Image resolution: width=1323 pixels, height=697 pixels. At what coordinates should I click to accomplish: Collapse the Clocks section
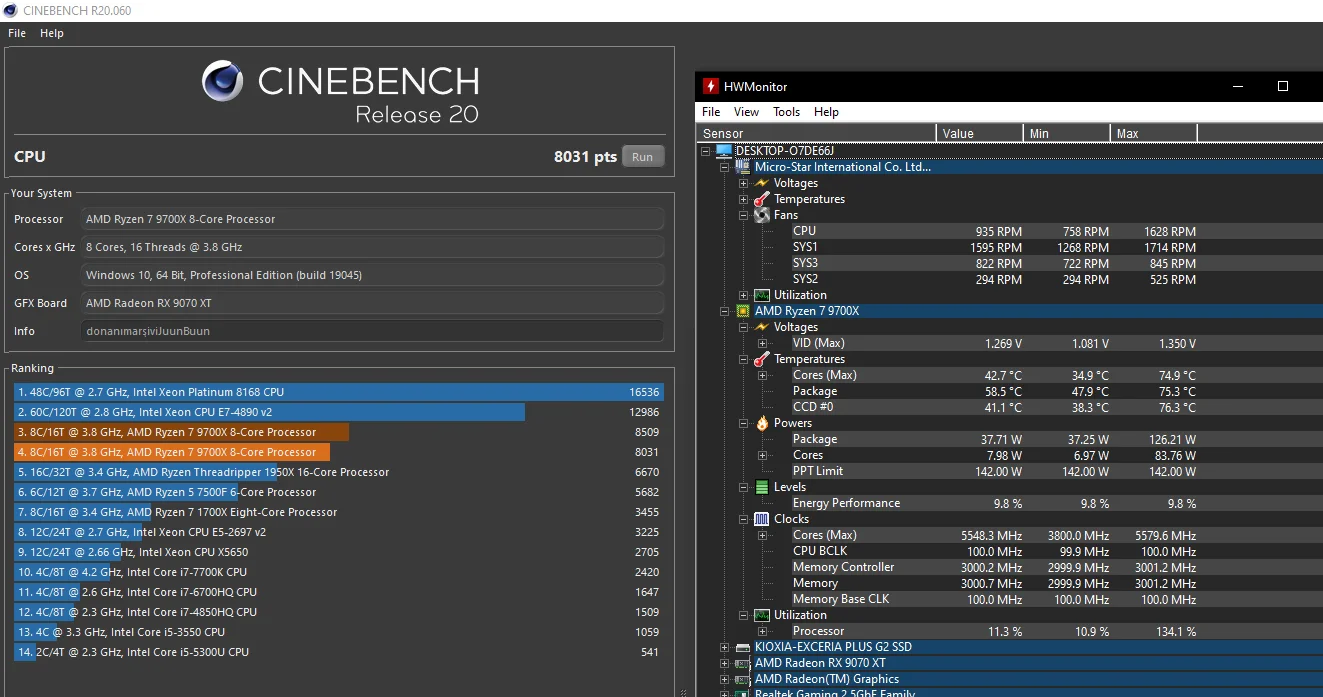743,519
